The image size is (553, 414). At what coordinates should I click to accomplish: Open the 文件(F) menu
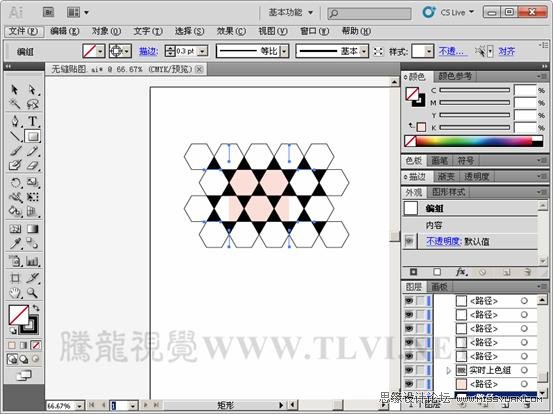click(x=23, y=31)
